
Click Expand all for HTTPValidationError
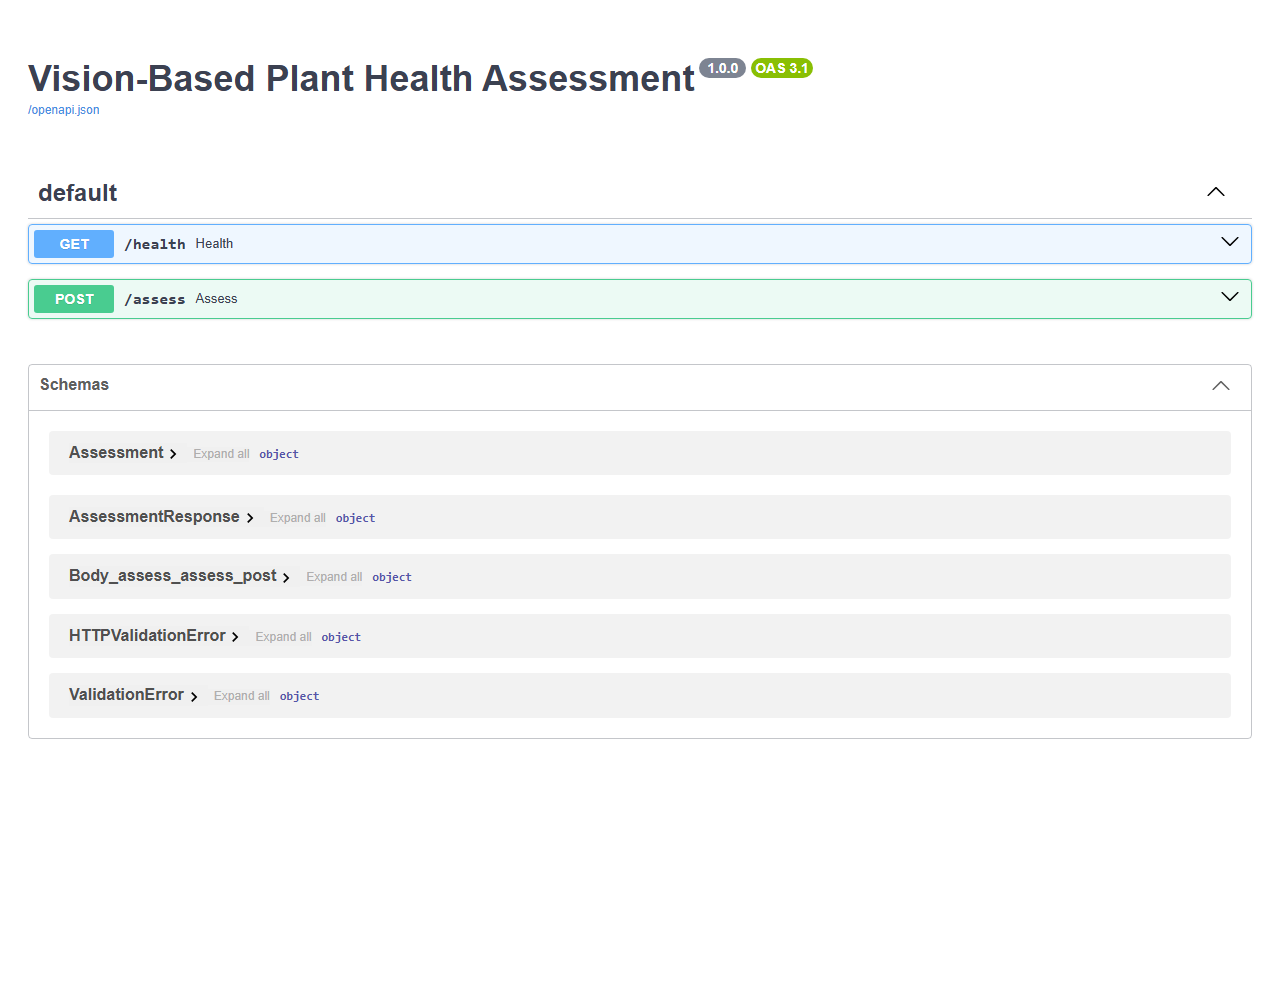(283, 637)
